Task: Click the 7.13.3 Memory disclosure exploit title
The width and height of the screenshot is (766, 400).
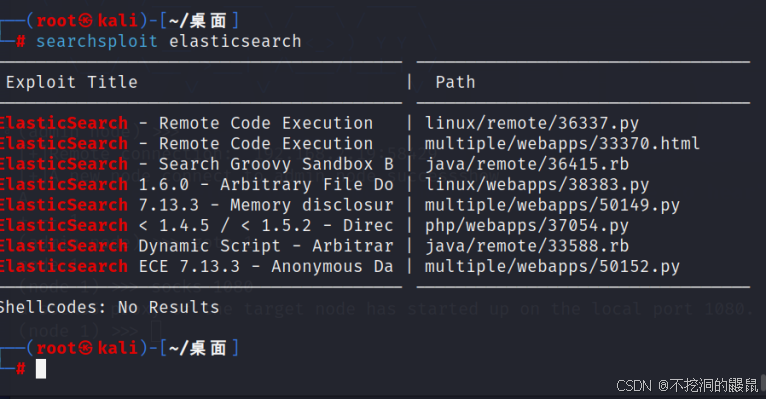Action: tap(265, 205)
